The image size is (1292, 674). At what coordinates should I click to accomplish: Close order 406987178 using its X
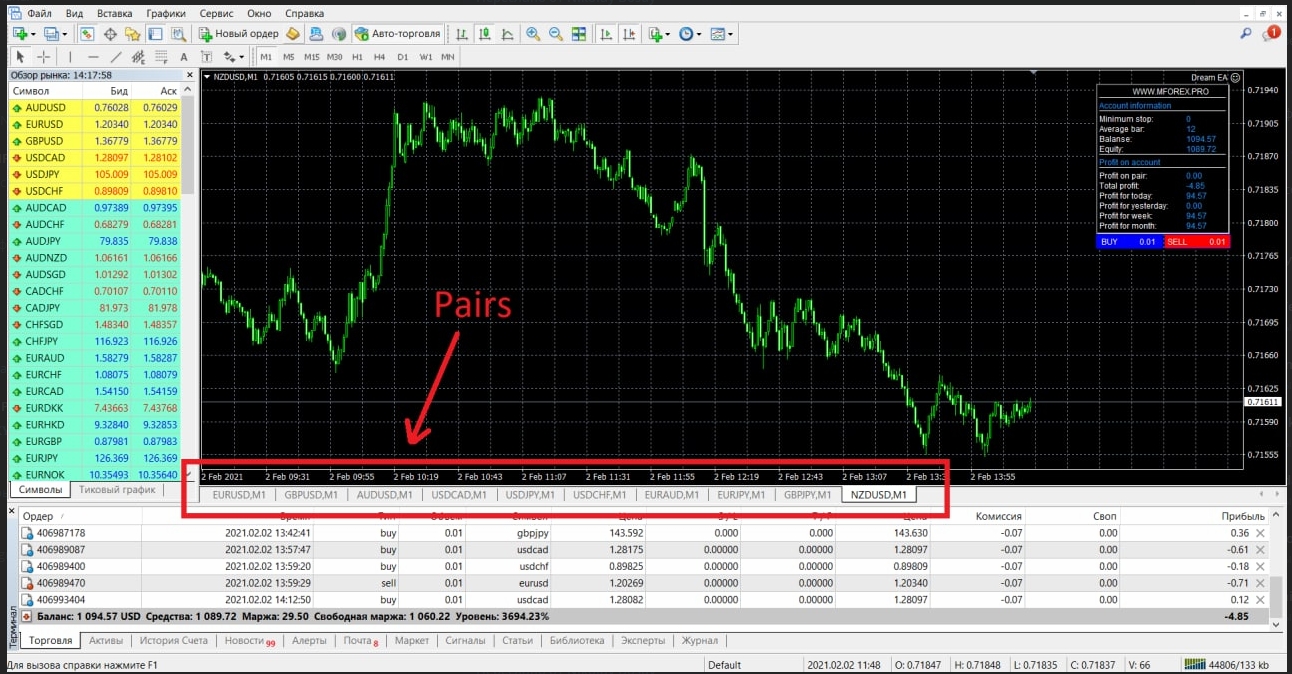pyautogui.click(x=1259, y=533)
